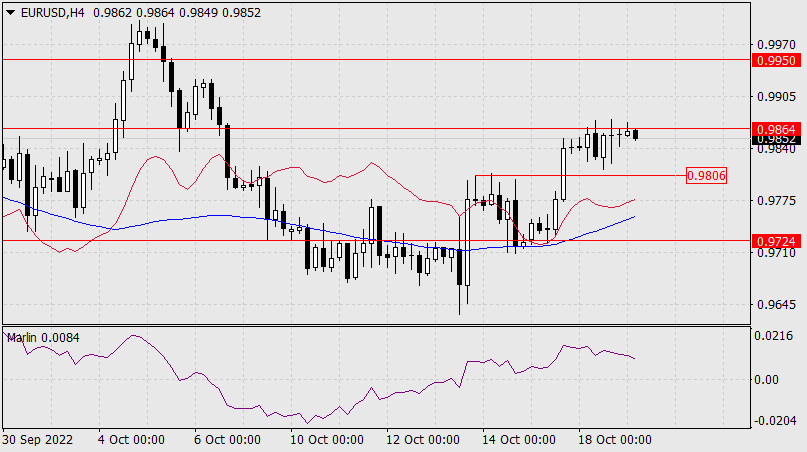The image size is (807, 452).
Task: Select the 30 Sep 2022 date label
Action: tap(36, 440)
